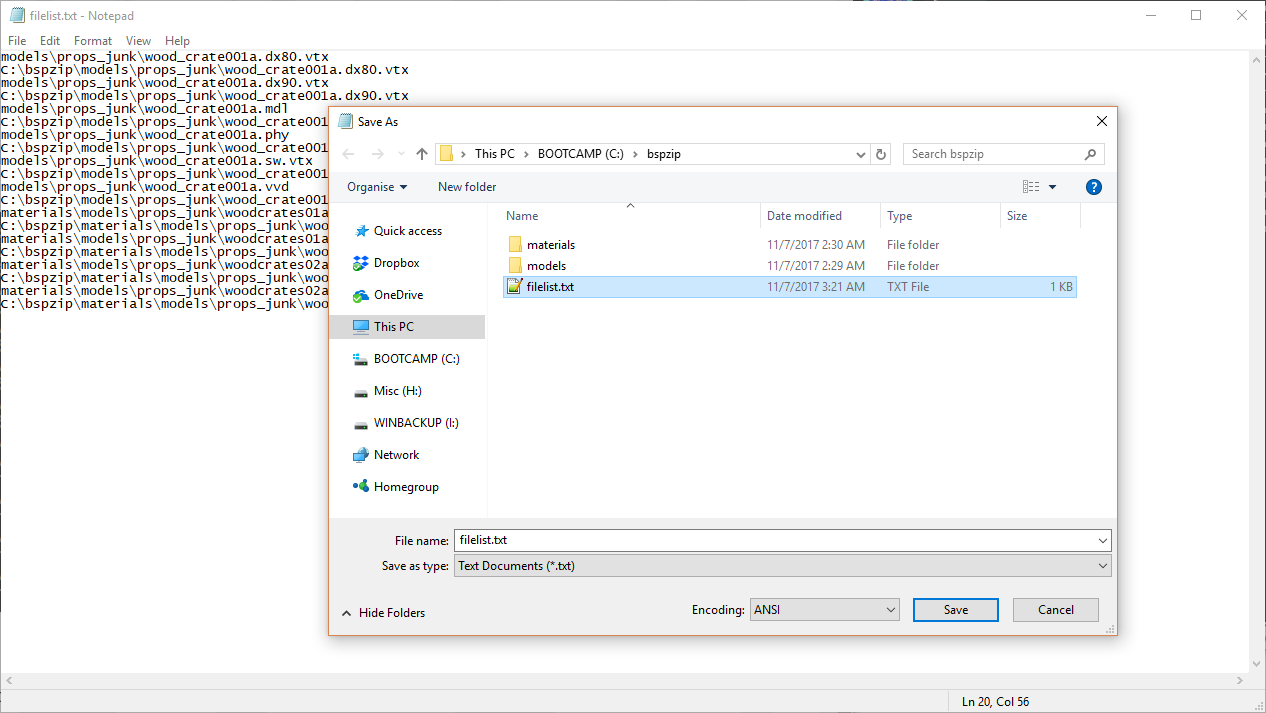This screenshot has width=1266, height=713.
Task: Click bspzip in address breadcrumb
Action: tap(663, 154)
